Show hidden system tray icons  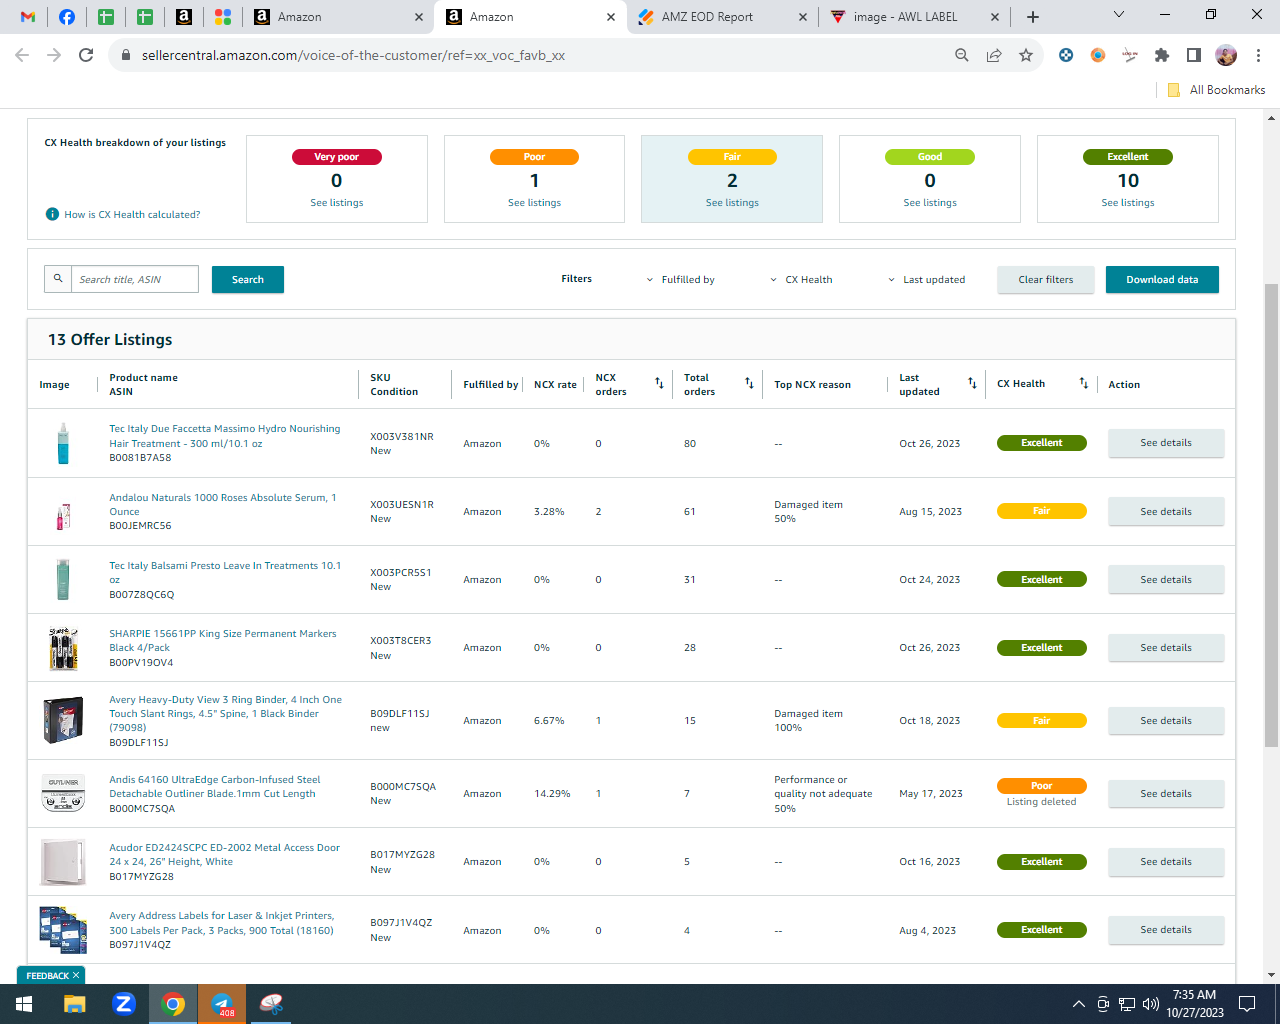(1078, 1004)
